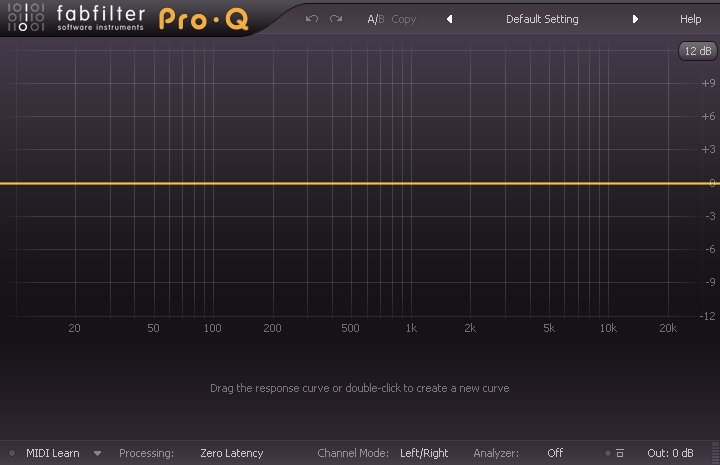The image size is (720, 465).
Task: Click the output bypass icon near Out
Action: [x=620, y=453]
